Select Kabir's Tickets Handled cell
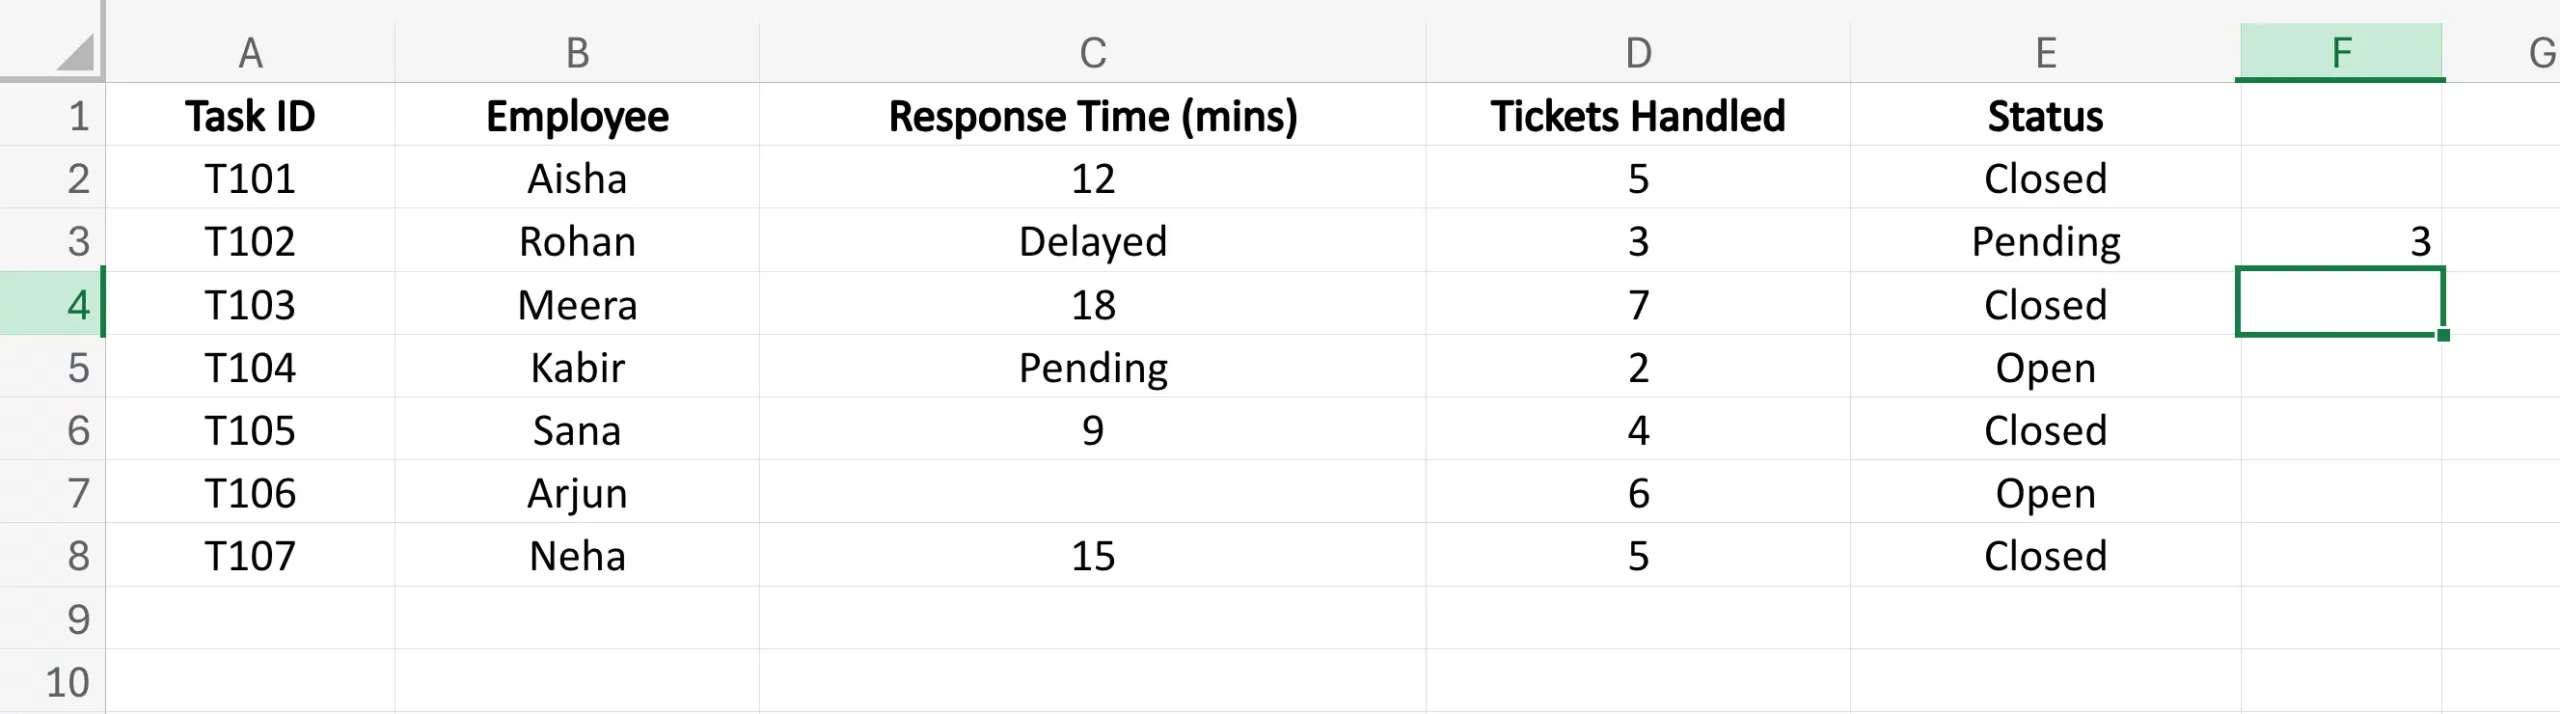2560x714 pixels. (x=1637, y=368)
